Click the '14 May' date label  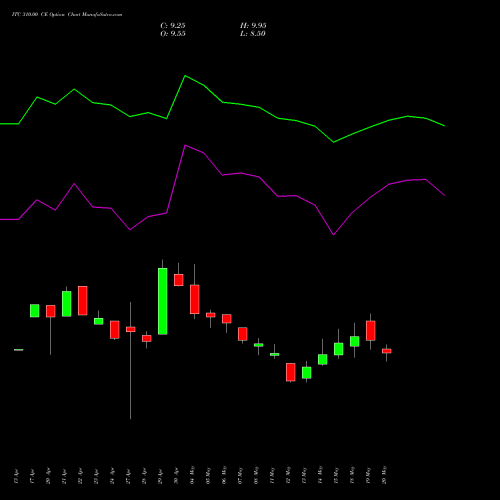[x=320, y=475]
